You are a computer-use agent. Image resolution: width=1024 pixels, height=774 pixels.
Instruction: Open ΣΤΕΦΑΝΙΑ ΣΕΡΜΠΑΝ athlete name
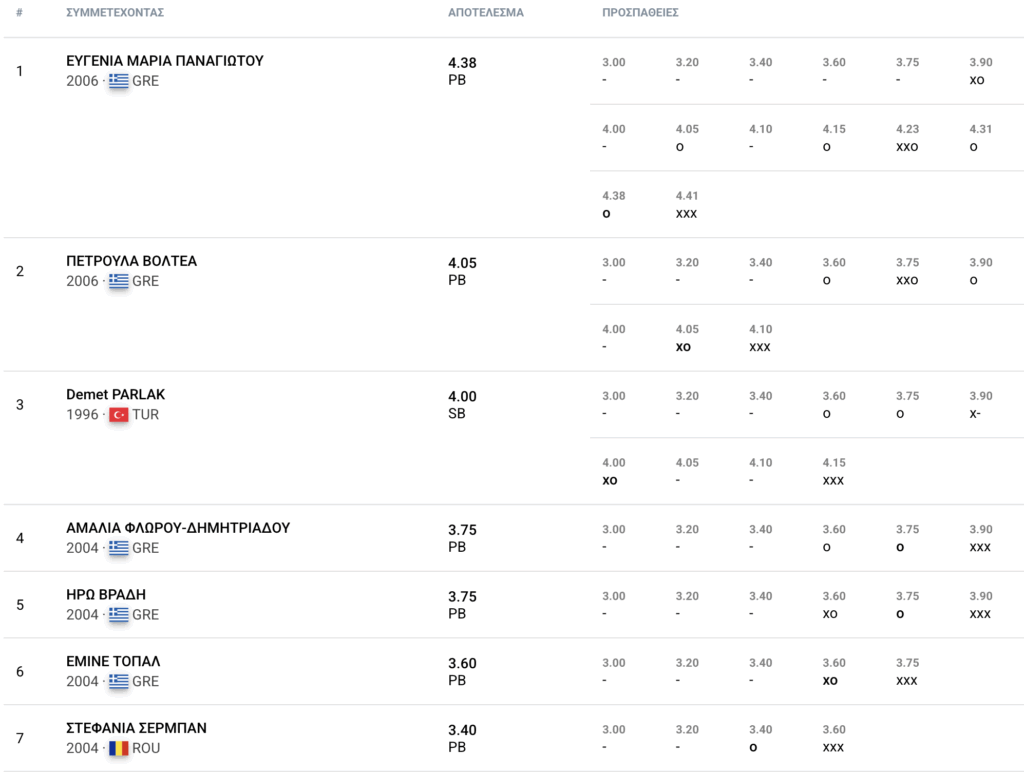136,728
